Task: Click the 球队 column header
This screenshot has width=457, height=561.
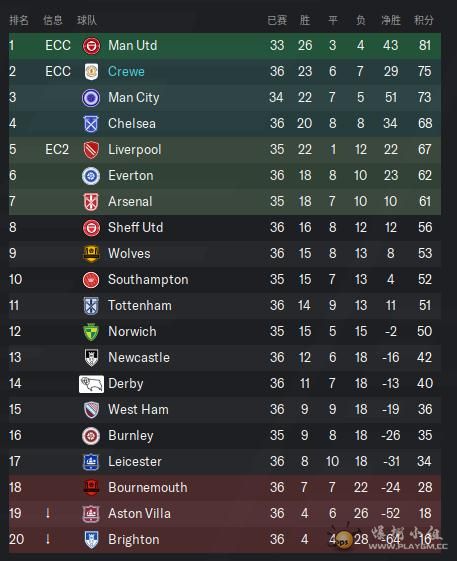Action: click(x=87, y=20)
